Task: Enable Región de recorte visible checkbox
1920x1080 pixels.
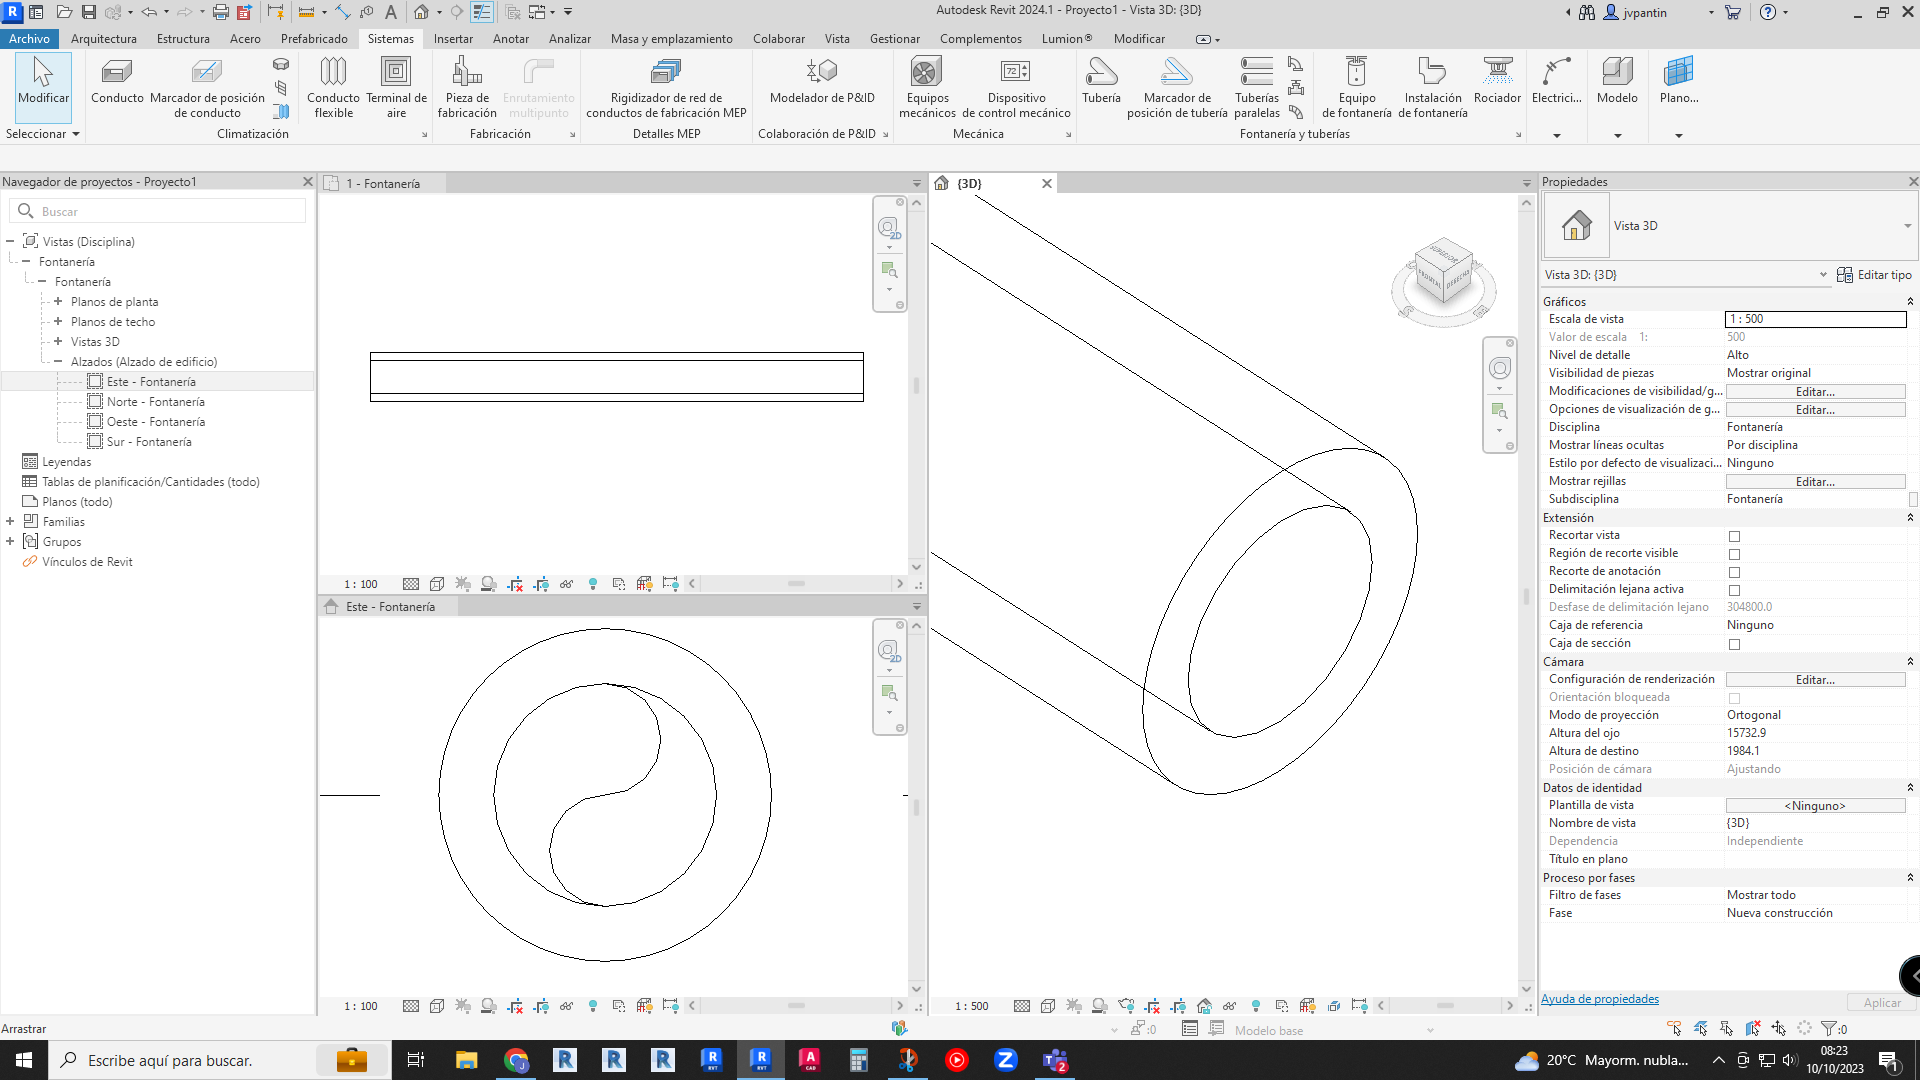Action: (x=1734, y=554)
